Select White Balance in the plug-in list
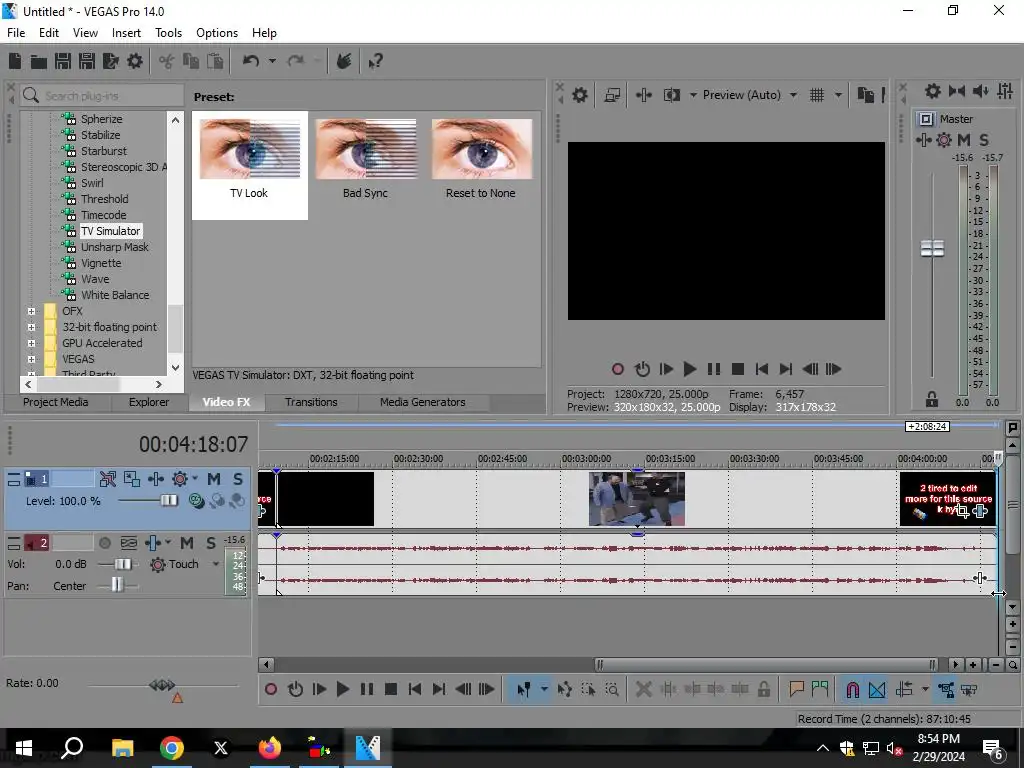Viewport: 1024px width, 768px height. [x=115, y=295]
